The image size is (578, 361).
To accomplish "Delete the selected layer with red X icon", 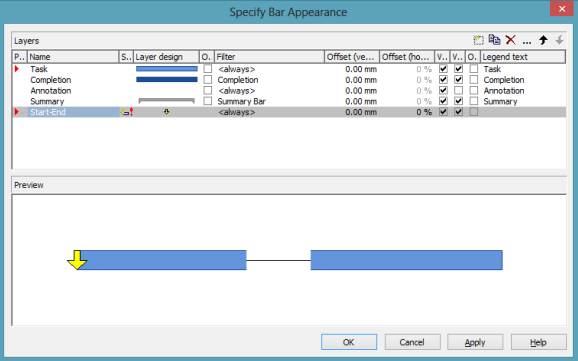I will (x=511, y=40).
